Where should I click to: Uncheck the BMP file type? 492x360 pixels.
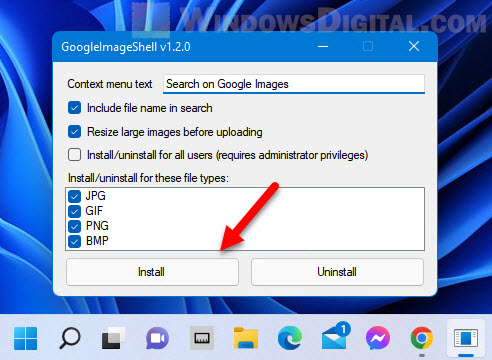click(x=74, y=241)
